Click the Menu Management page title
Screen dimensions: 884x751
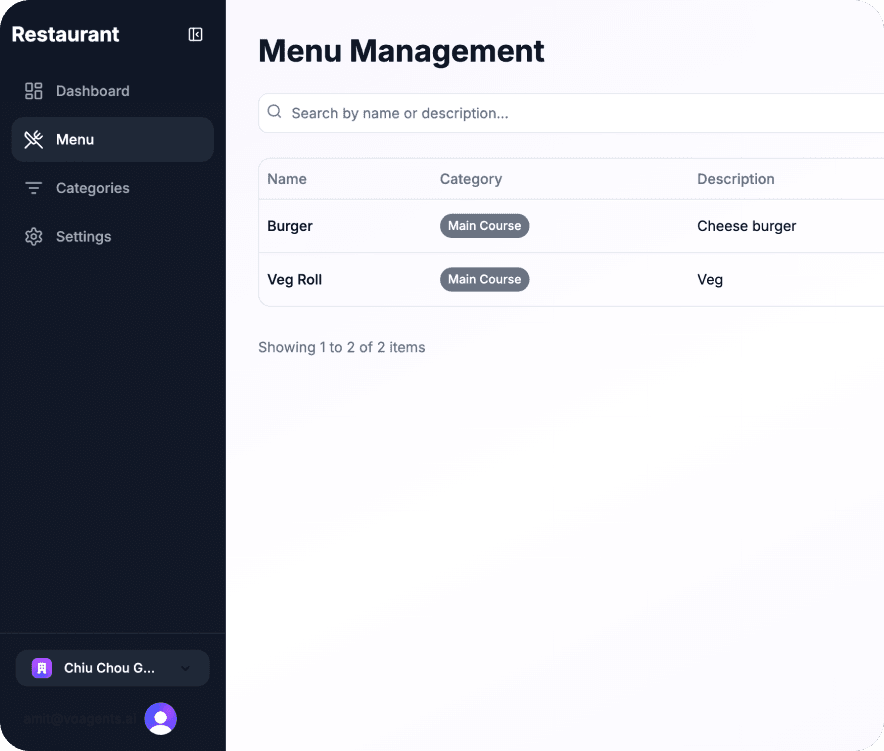click(x=401, y=50)
